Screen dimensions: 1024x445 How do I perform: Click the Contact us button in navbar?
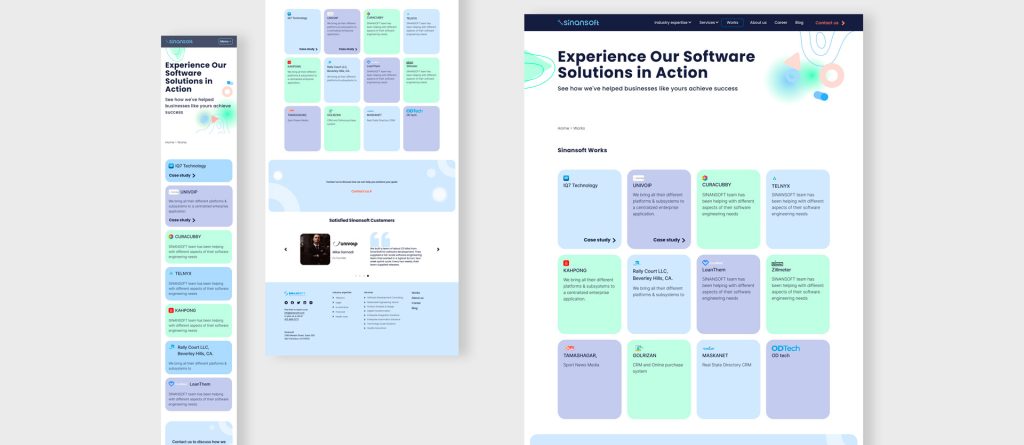tap(829, 22)
